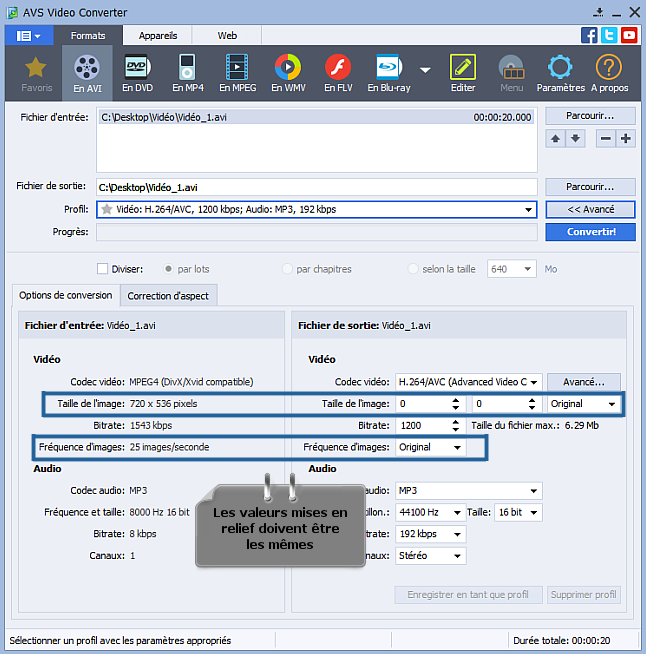Expand the Fréquence d'images Original dropdown

[x=458, y=447]
